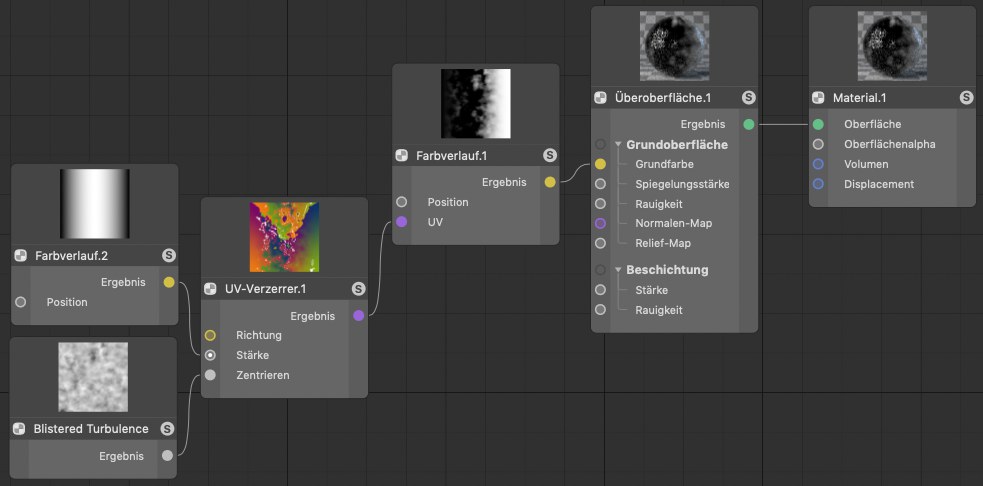Toggle the S solo icon on Material.1
The image size is (983, 486).
pyautogui.click(x=966, y=98)
